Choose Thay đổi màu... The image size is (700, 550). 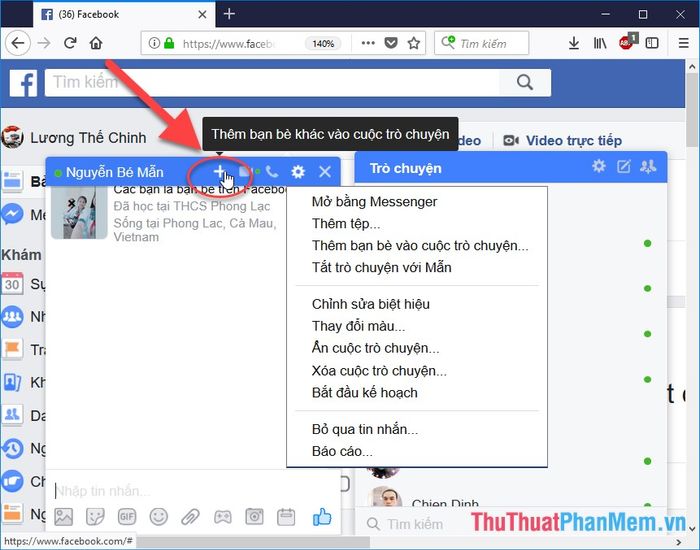358,326
